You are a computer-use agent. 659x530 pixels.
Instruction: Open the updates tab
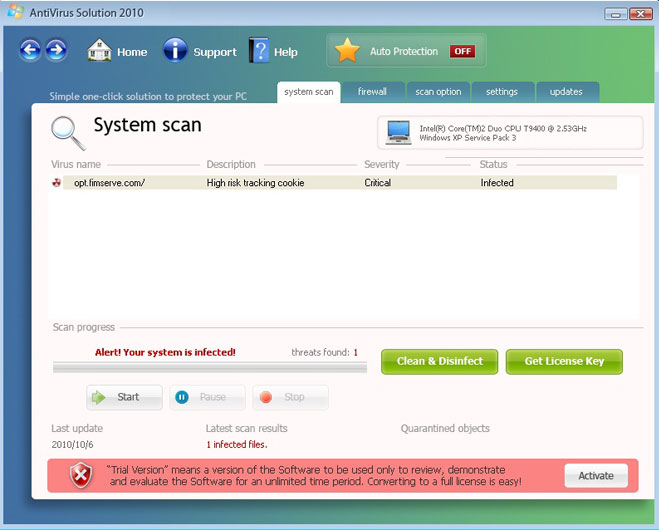(x=567, y=92)
